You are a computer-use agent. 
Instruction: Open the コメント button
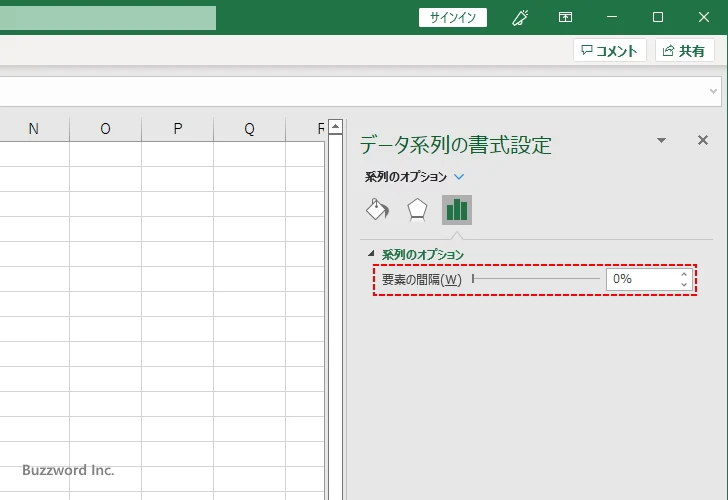610,50
